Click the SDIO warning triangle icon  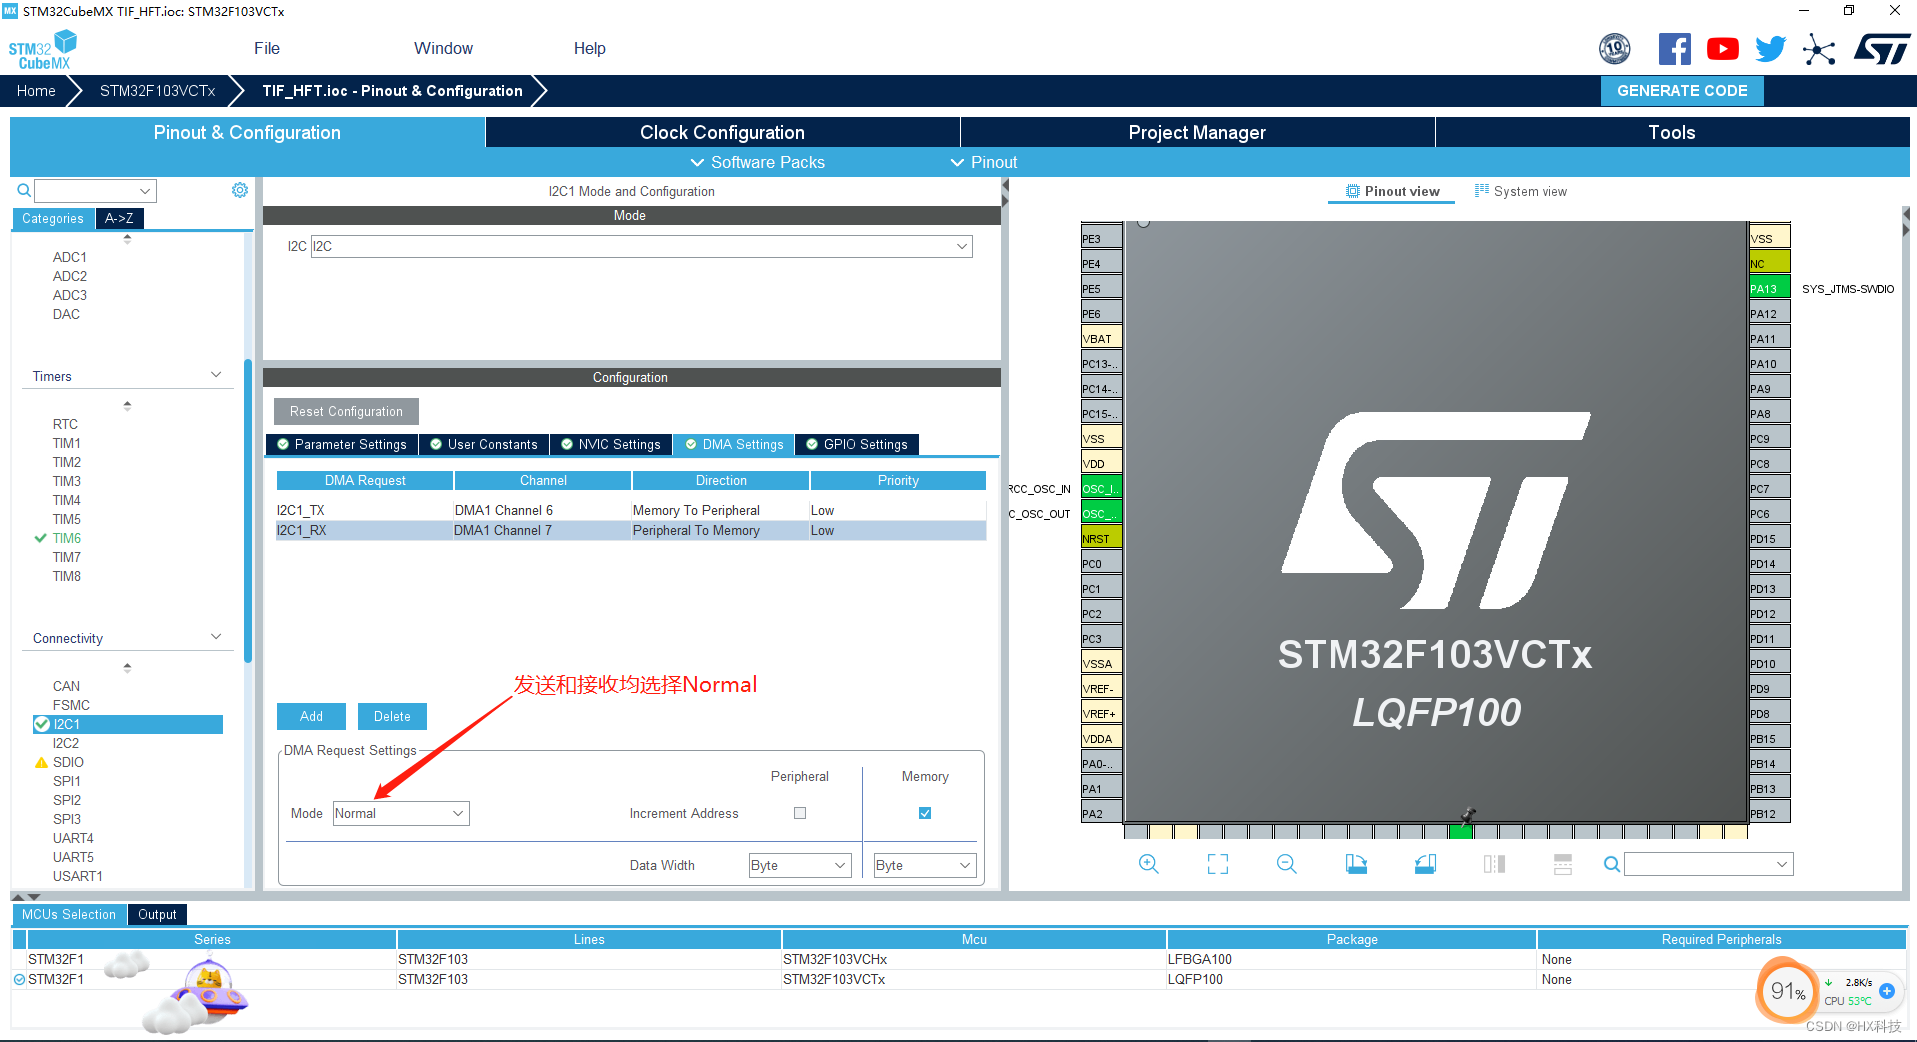point(41,762)
